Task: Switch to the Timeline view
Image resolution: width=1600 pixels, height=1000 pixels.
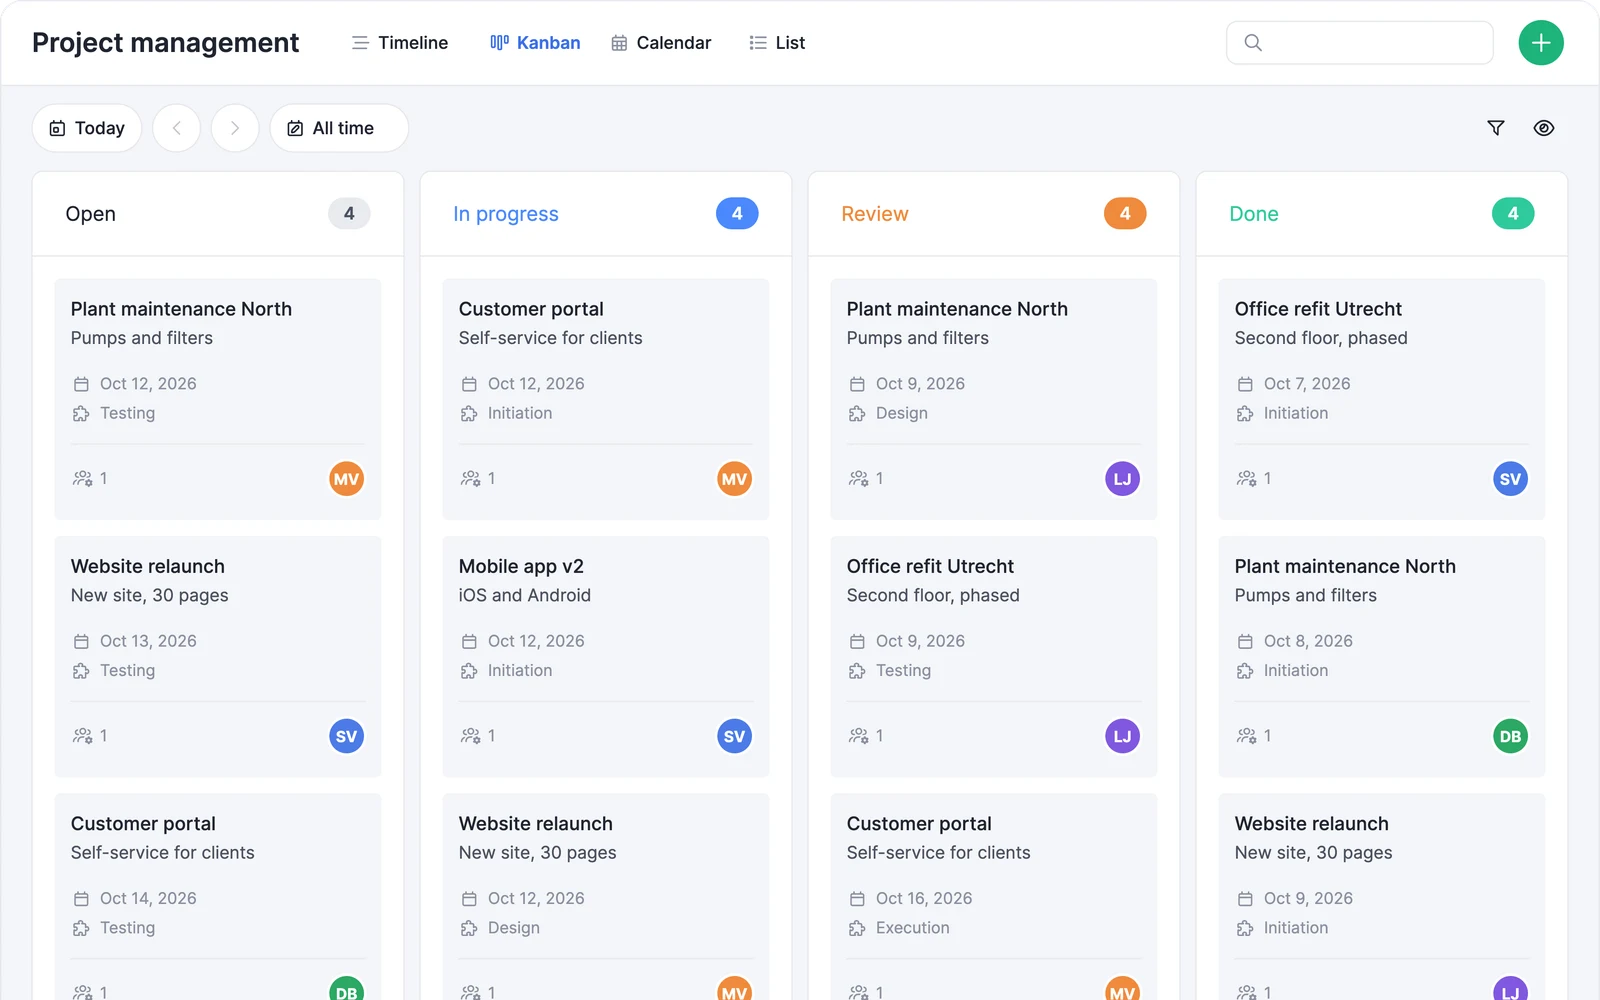Action: (400, 43)
